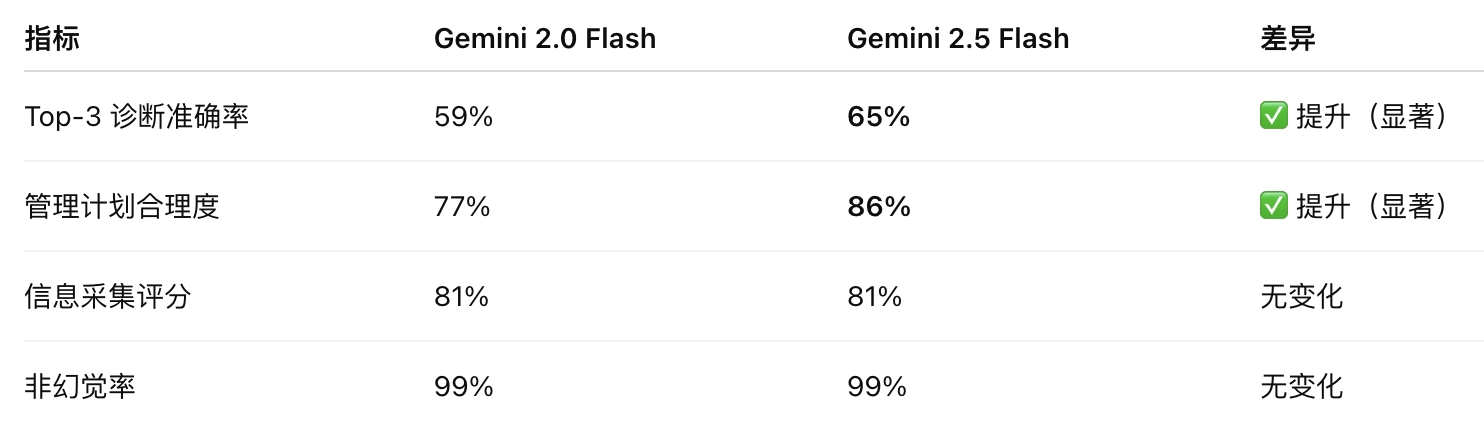The image size is (1484, 436).
Task: Click 无变化 in the 信息采集评分 row
Action: tap(1302, 297)
